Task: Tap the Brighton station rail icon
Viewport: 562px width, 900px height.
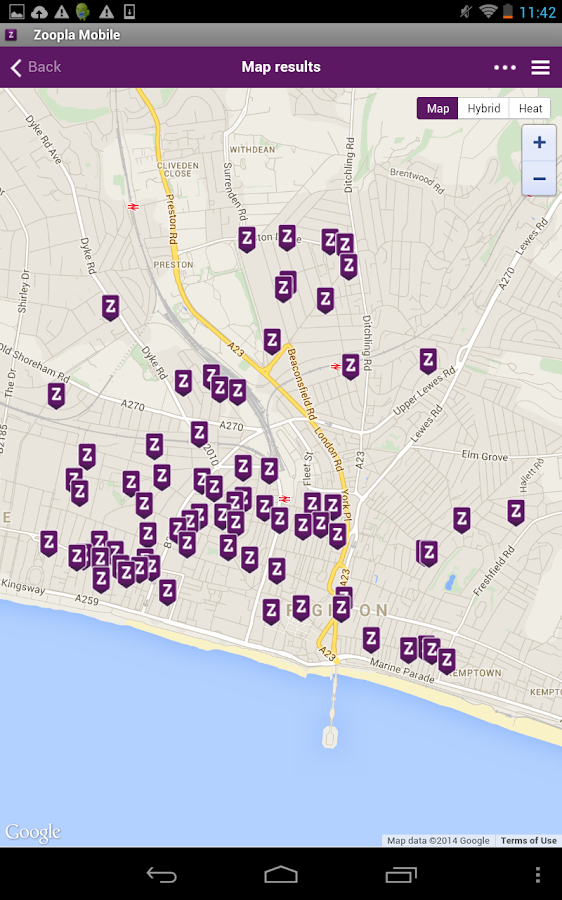Action: 284,499
